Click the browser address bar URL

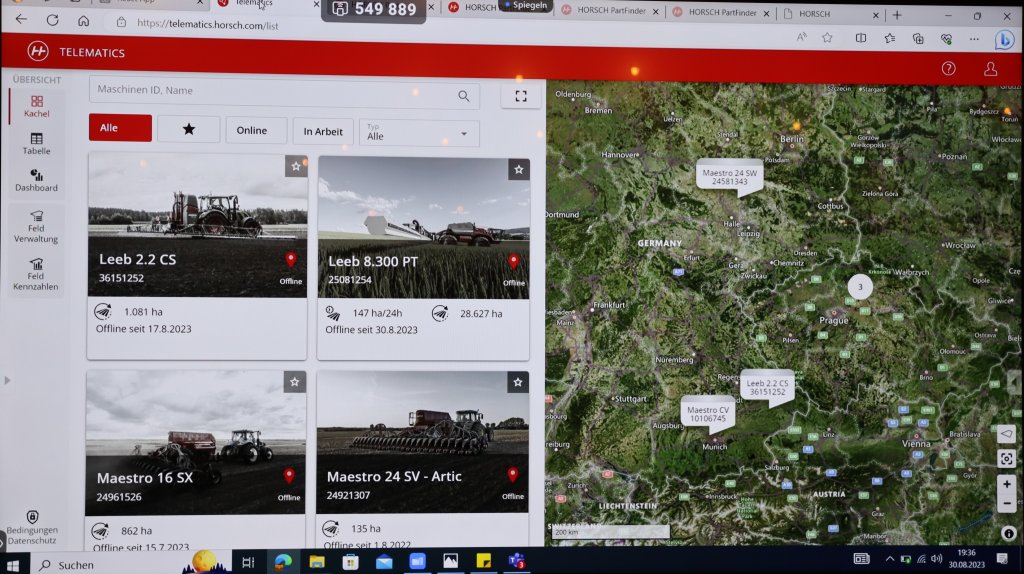pos(208,25)
